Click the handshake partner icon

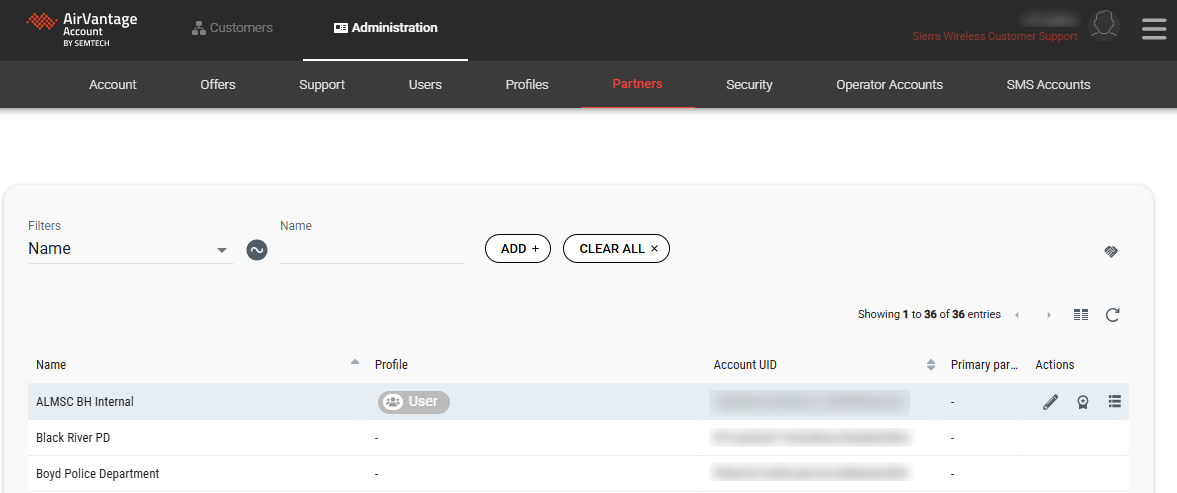pos(1111,251)
